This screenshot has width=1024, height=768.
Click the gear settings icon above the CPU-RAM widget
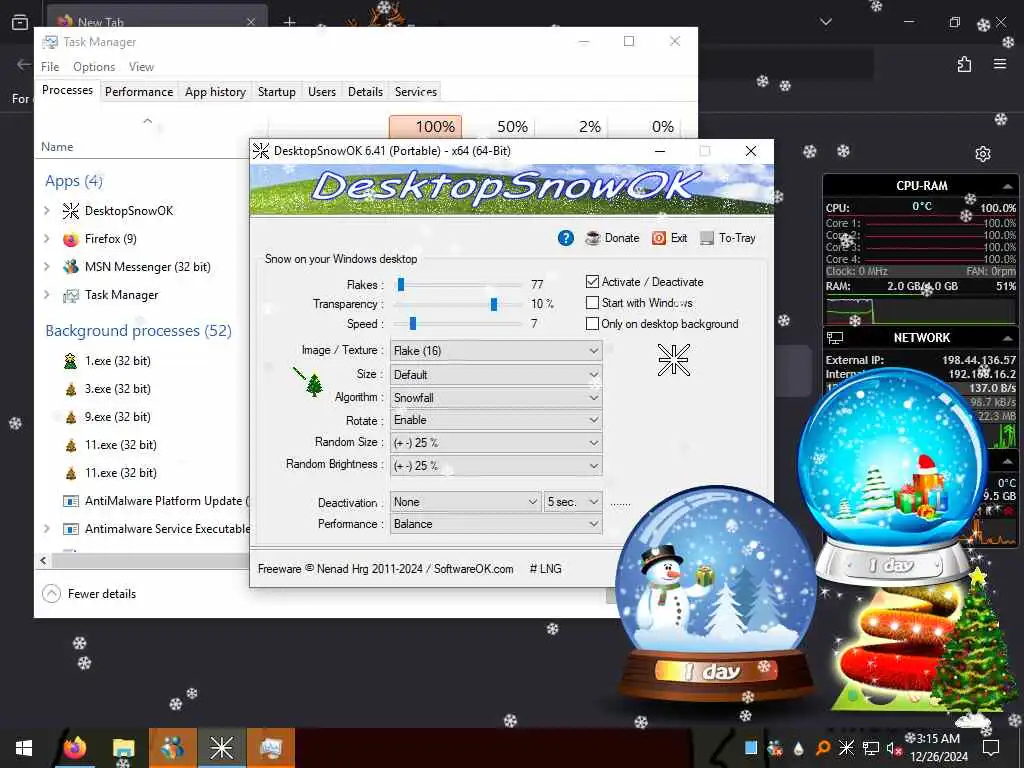tap(983, 153)
